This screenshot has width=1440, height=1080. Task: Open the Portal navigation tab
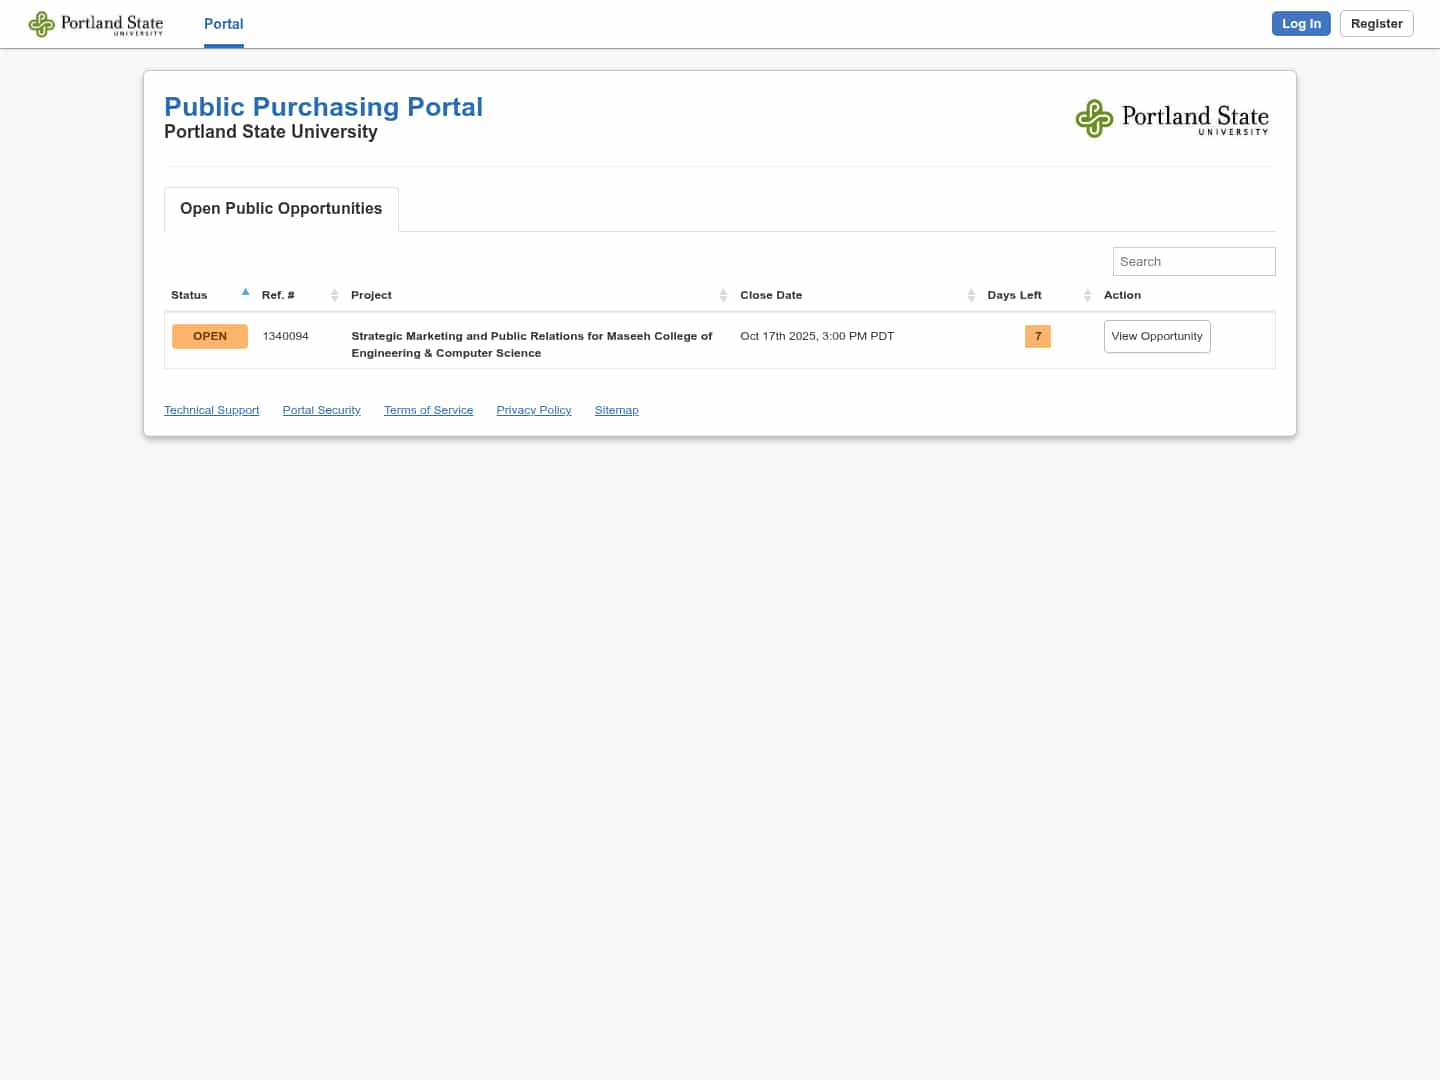tap(223, 24)
